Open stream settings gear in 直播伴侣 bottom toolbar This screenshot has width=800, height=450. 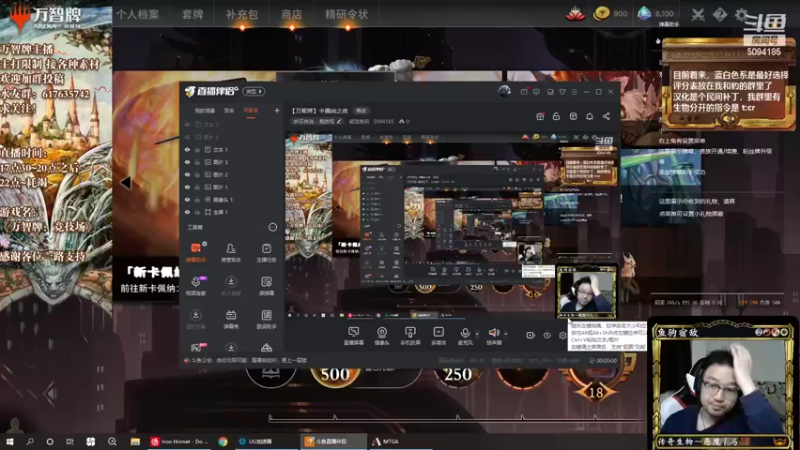coord(562,335)
